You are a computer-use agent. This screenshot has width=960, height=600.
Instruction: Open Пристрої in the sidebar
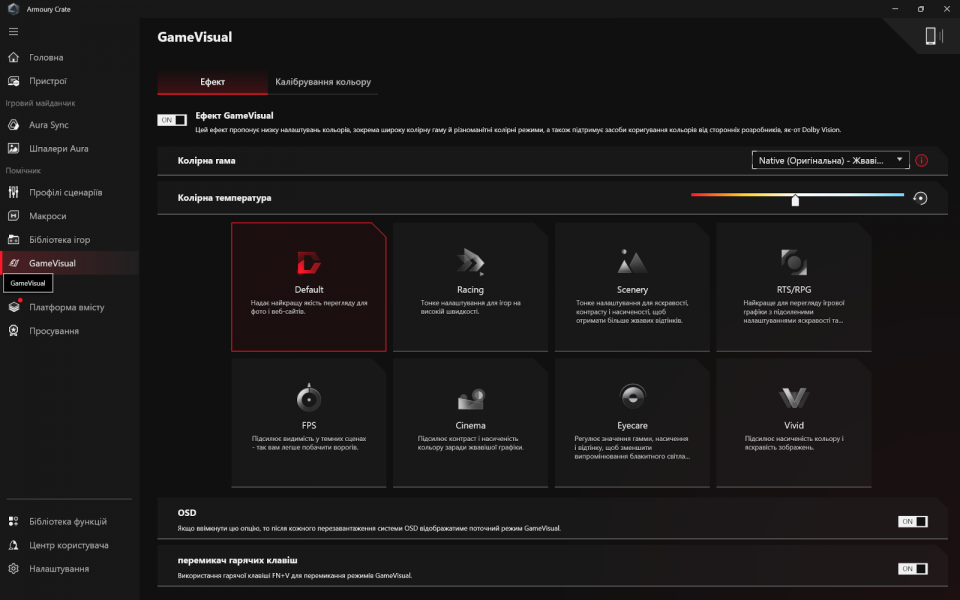coord(69,81)
